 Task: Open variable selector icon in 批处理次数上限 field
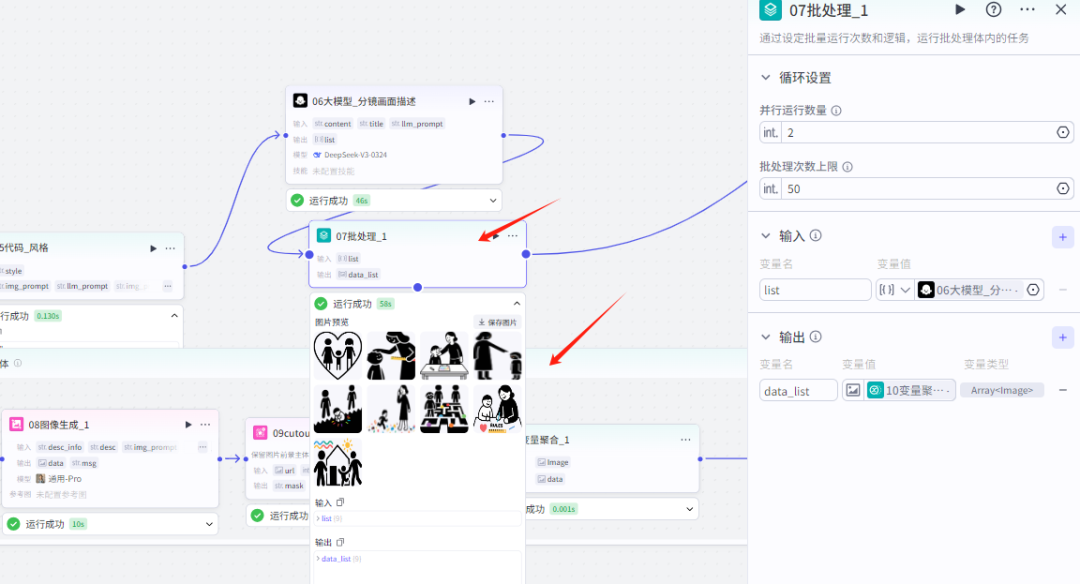[1063, 188]
